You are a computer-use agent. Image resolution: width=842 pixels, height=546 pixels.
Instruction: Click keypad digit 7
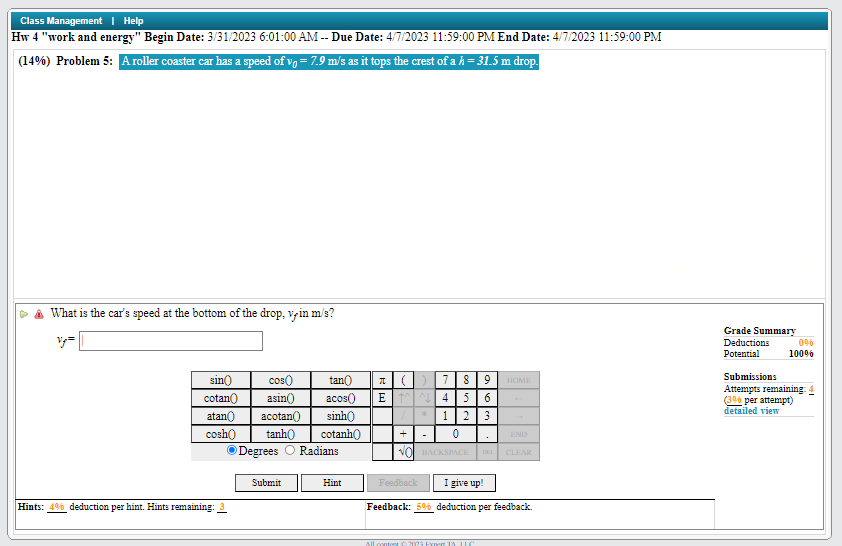(x=445, y=380)
